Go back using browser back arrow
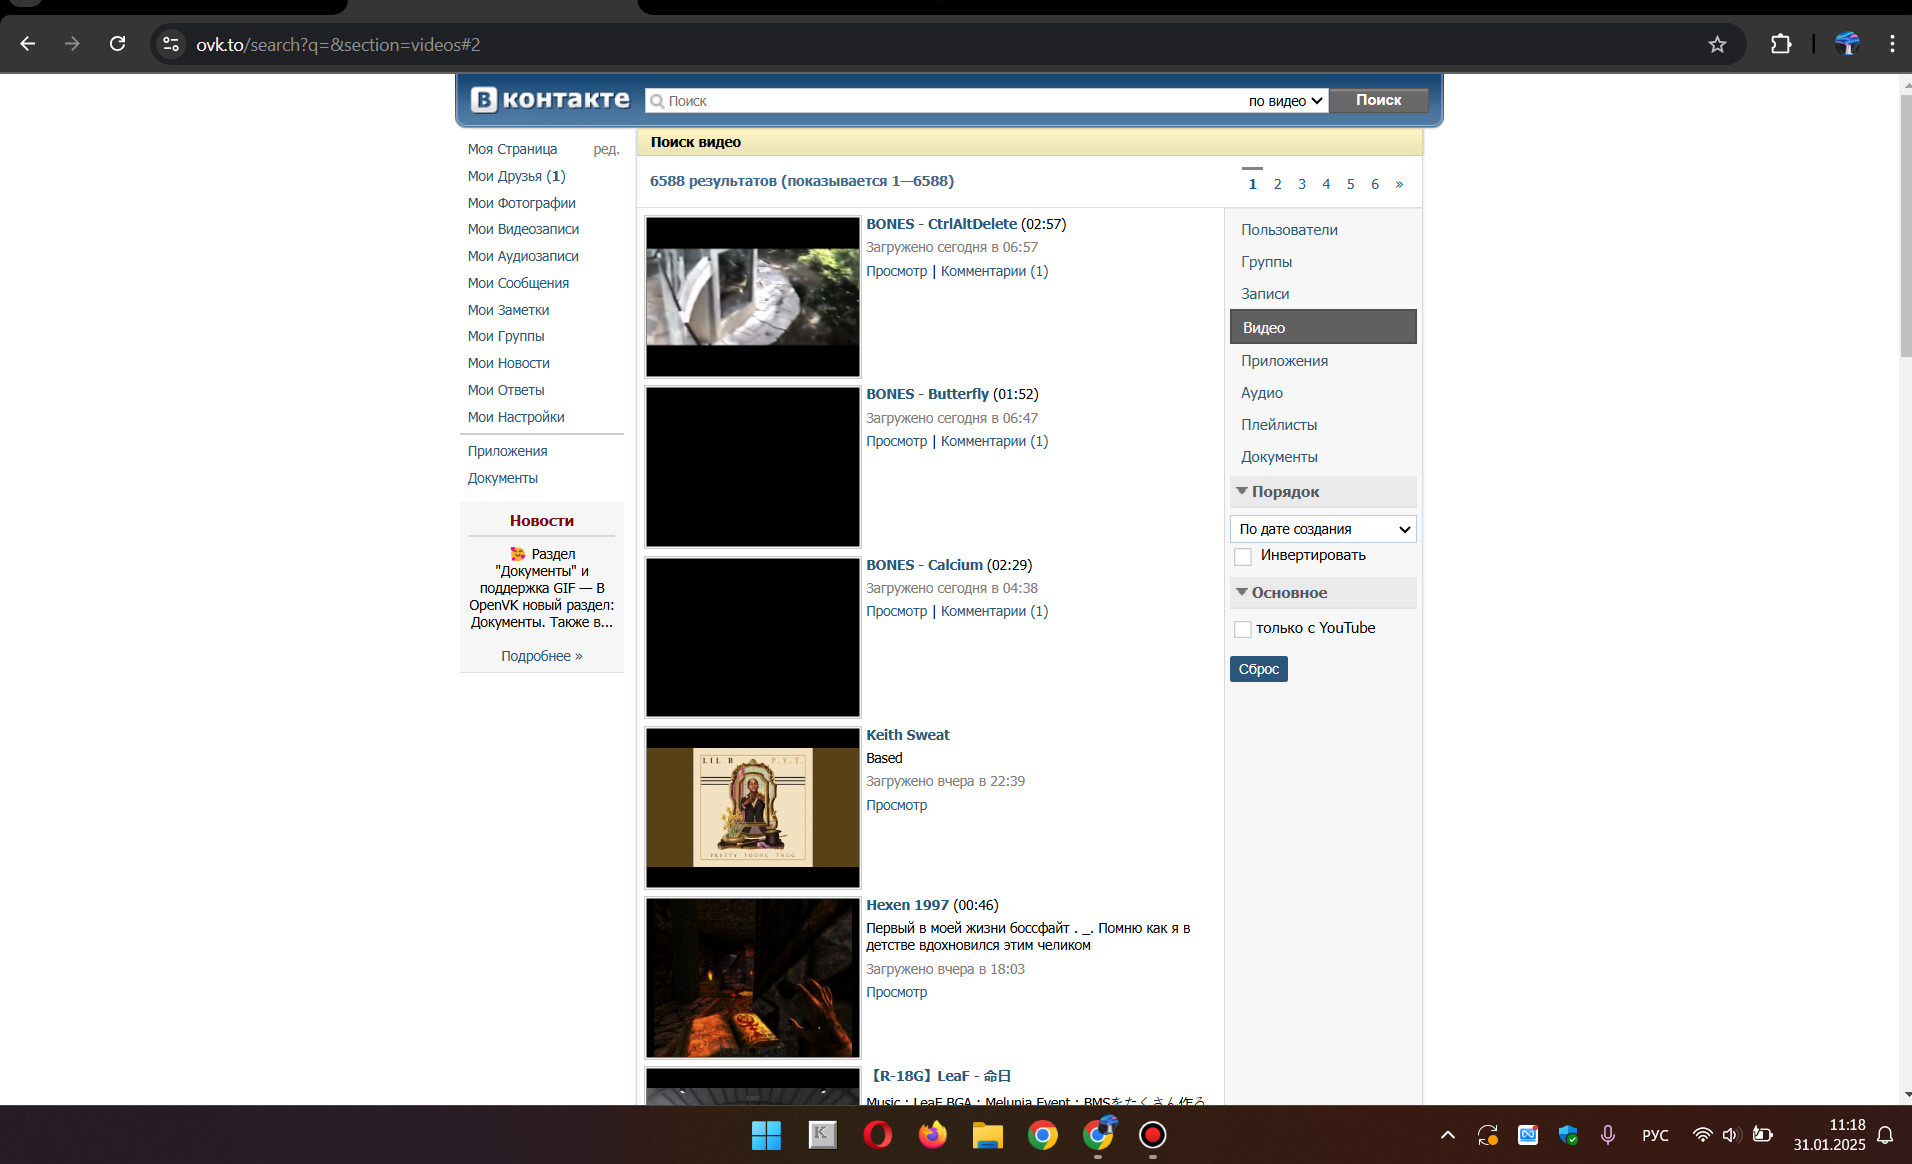Image resolution: width=1912 pixels, height=1164 pixels. (x=28, y=44)
